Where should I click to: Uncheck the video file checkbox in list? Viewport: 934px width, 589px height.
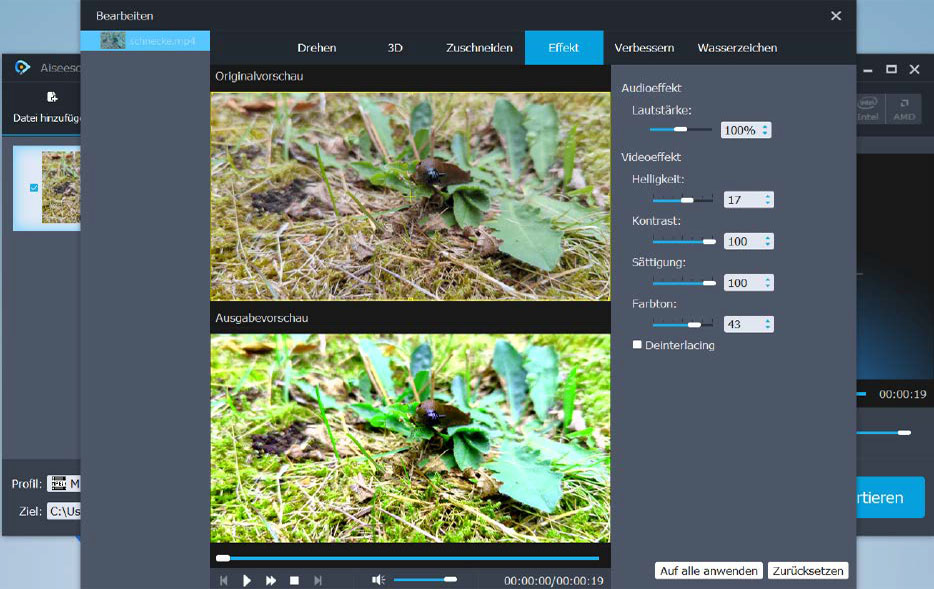pos(34,187)
